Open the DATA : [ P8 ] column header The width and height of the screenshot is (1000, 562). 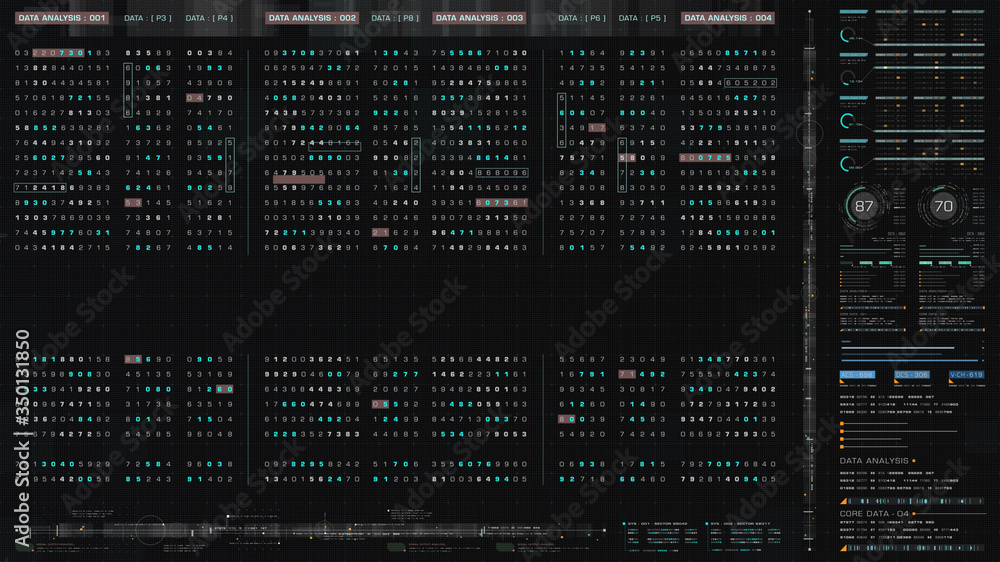click(x=395, y=18)
